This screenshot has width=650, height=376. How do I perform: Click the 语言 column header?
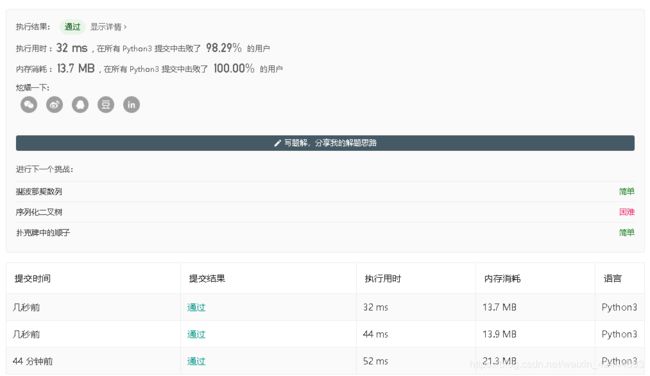coord(612,279)
